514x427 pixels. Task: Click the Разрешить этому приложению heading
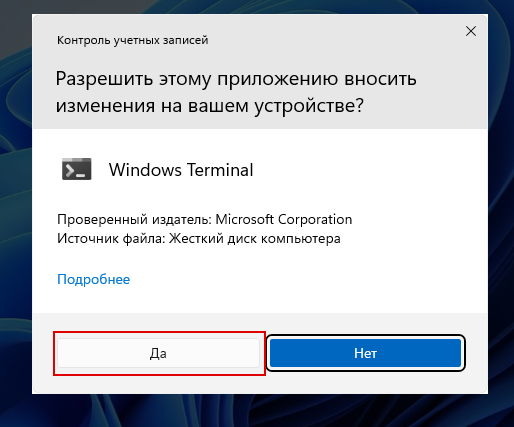pyautogui.click(x=236, y=92)
